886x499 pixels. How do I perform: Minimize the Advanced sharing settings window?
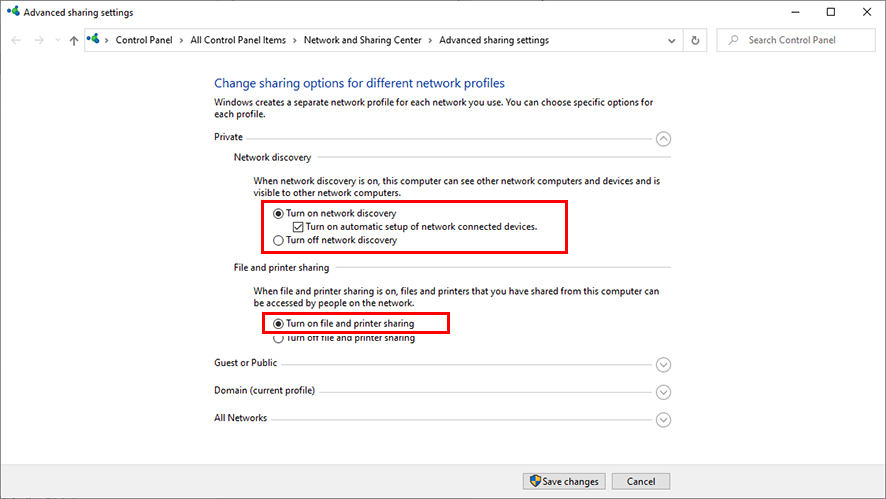(x=795, y=12)
